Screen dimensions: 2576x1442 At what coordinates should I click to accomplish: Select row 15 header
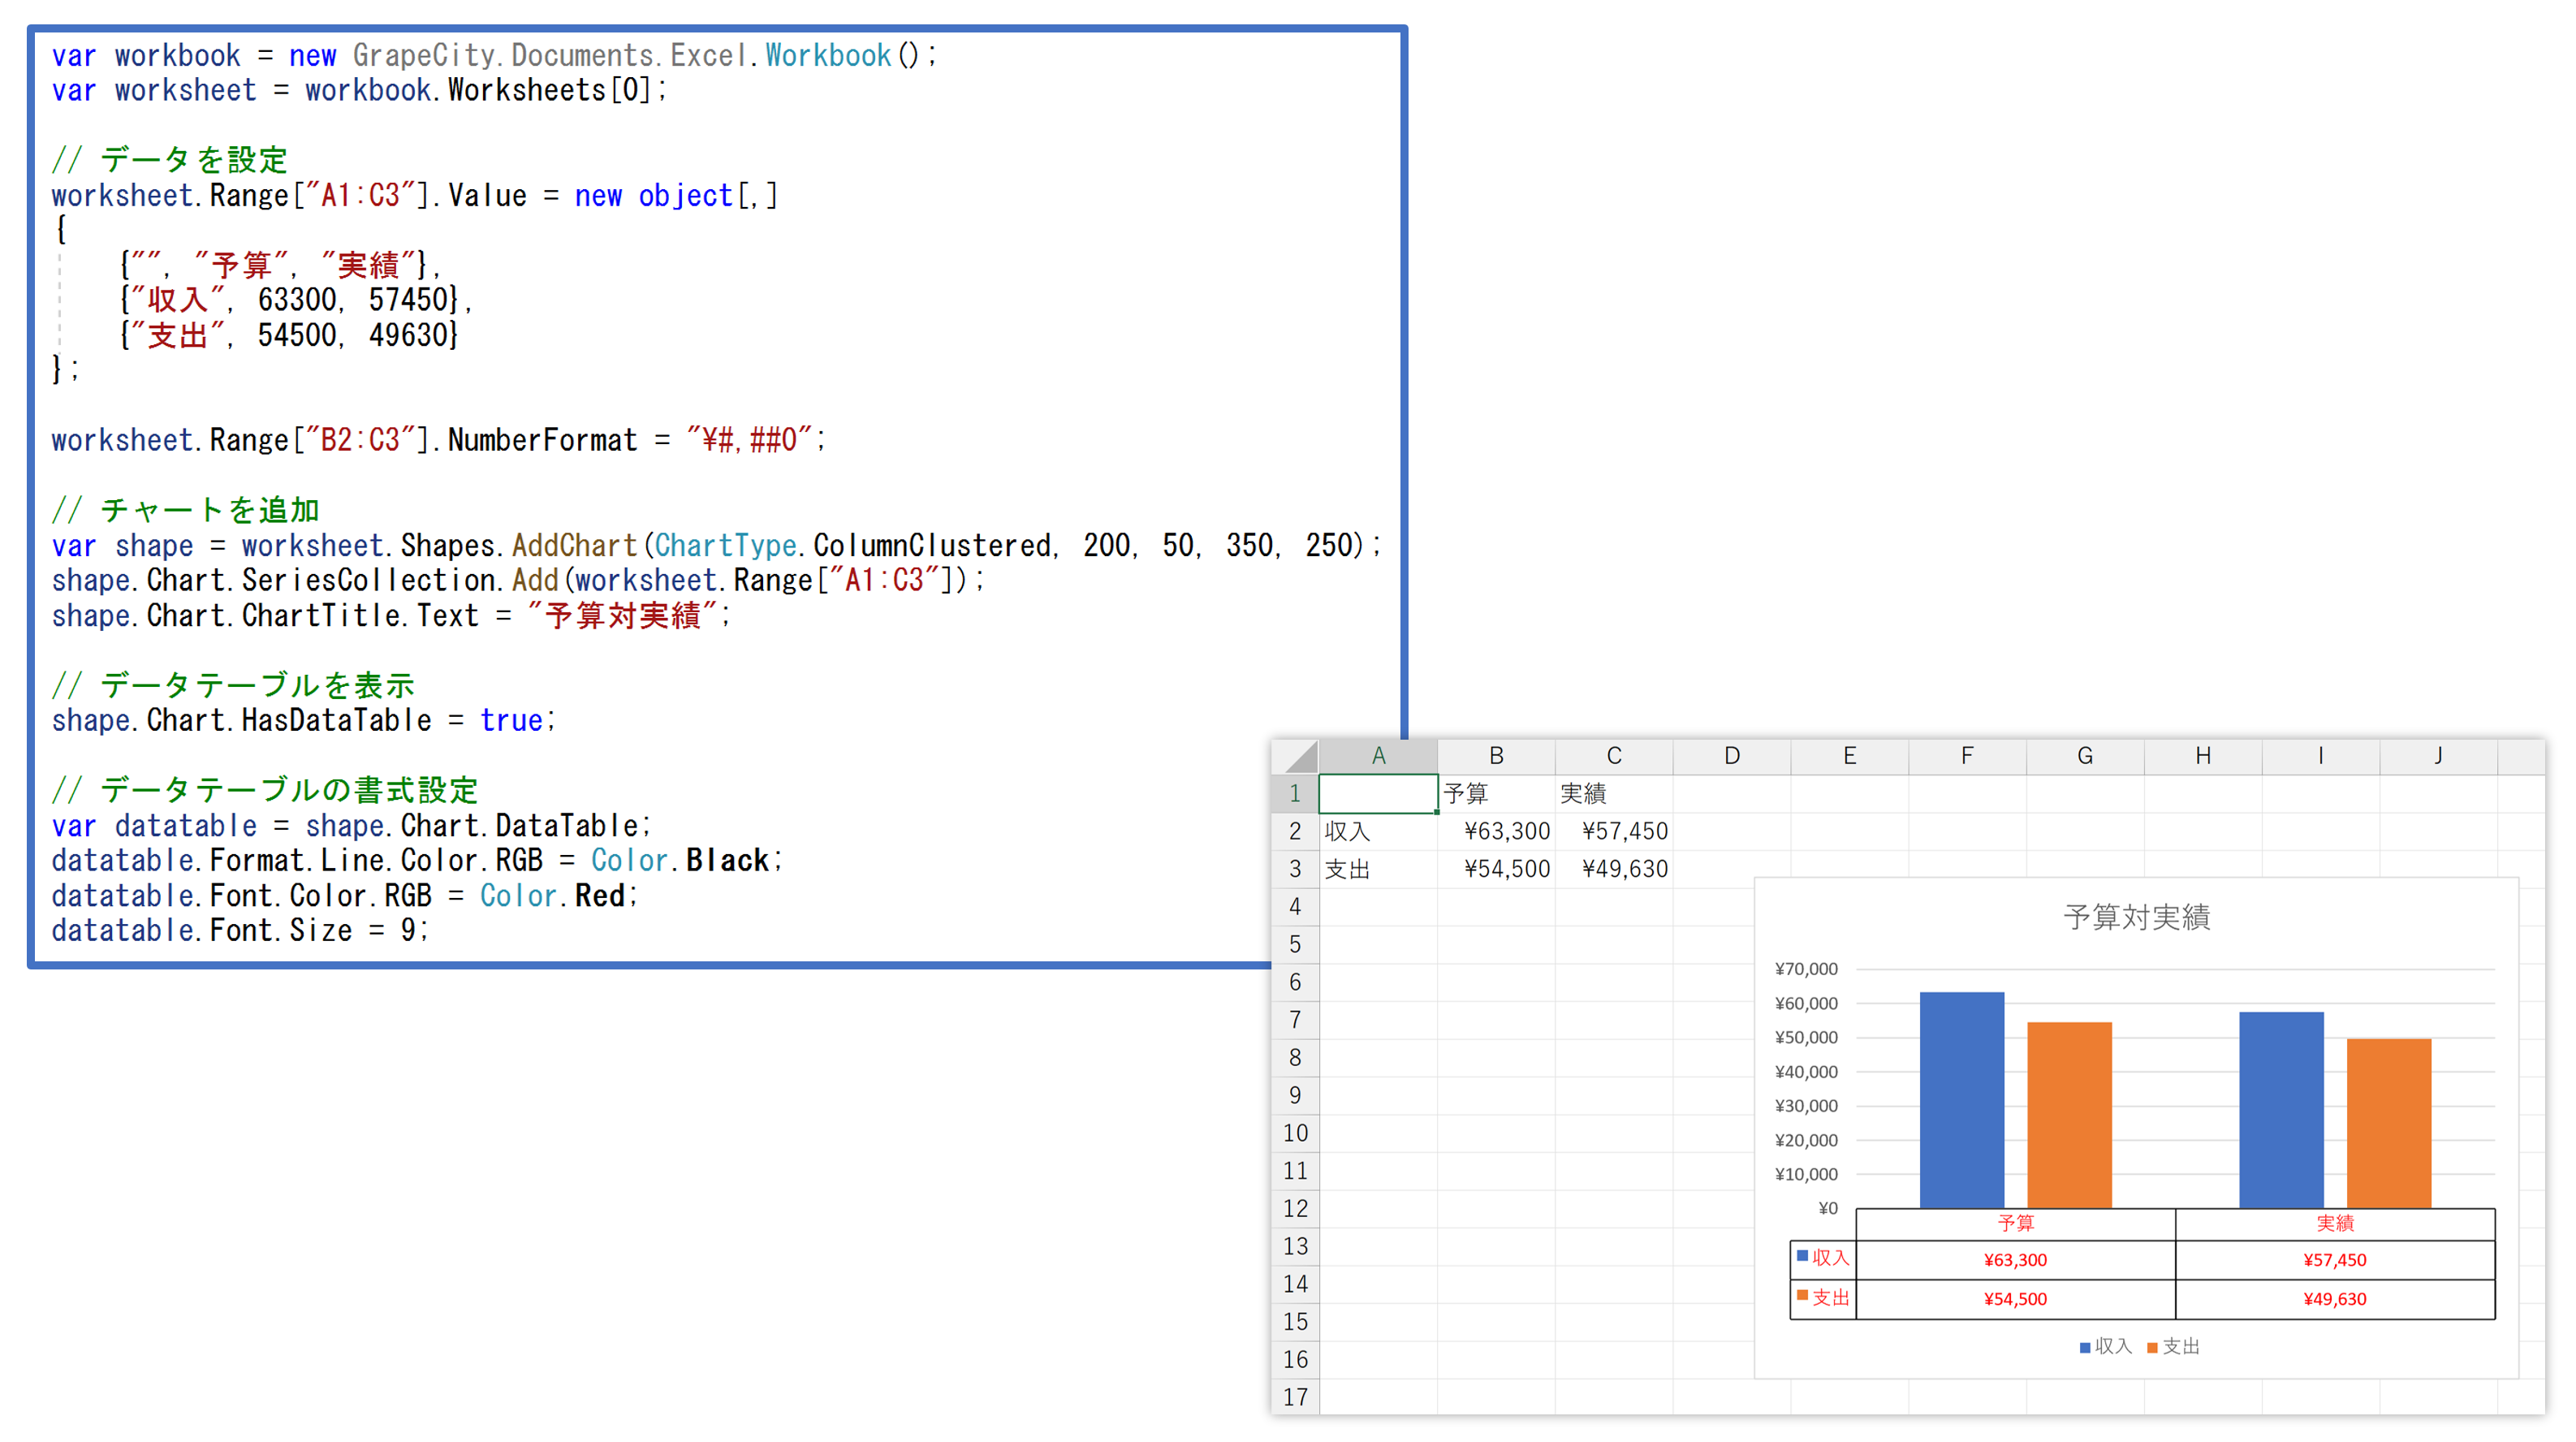(x=1295, y=1322)
